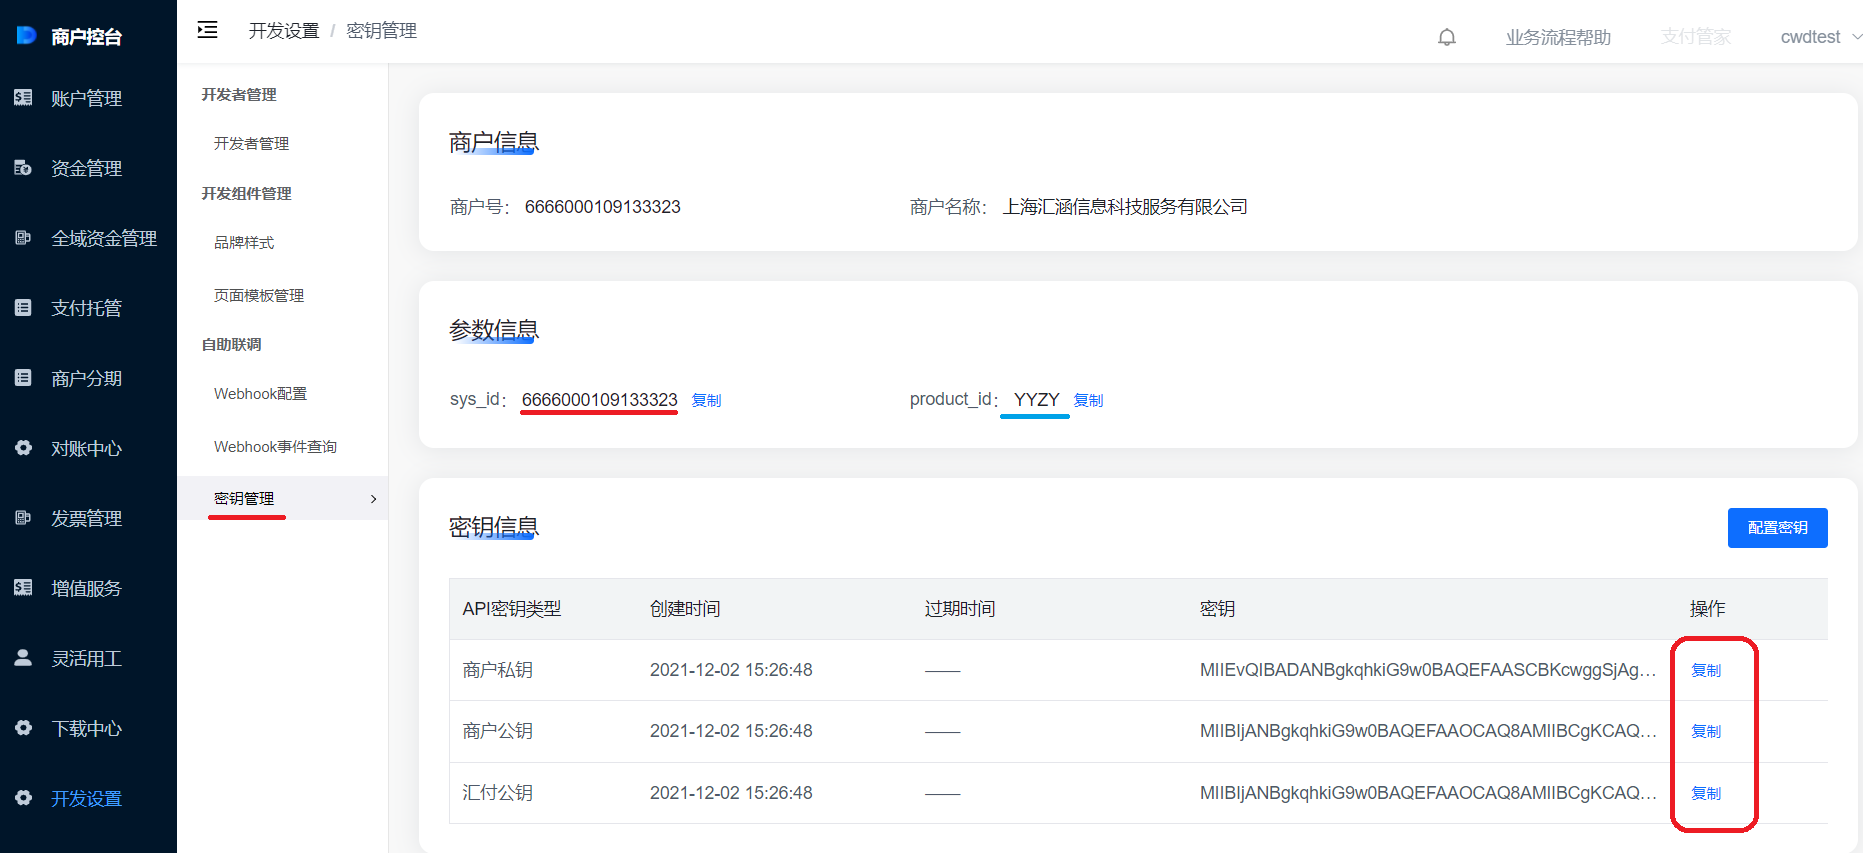Copy the 商户公钥 key
1863x853 pixels.
click(1706, 731)
